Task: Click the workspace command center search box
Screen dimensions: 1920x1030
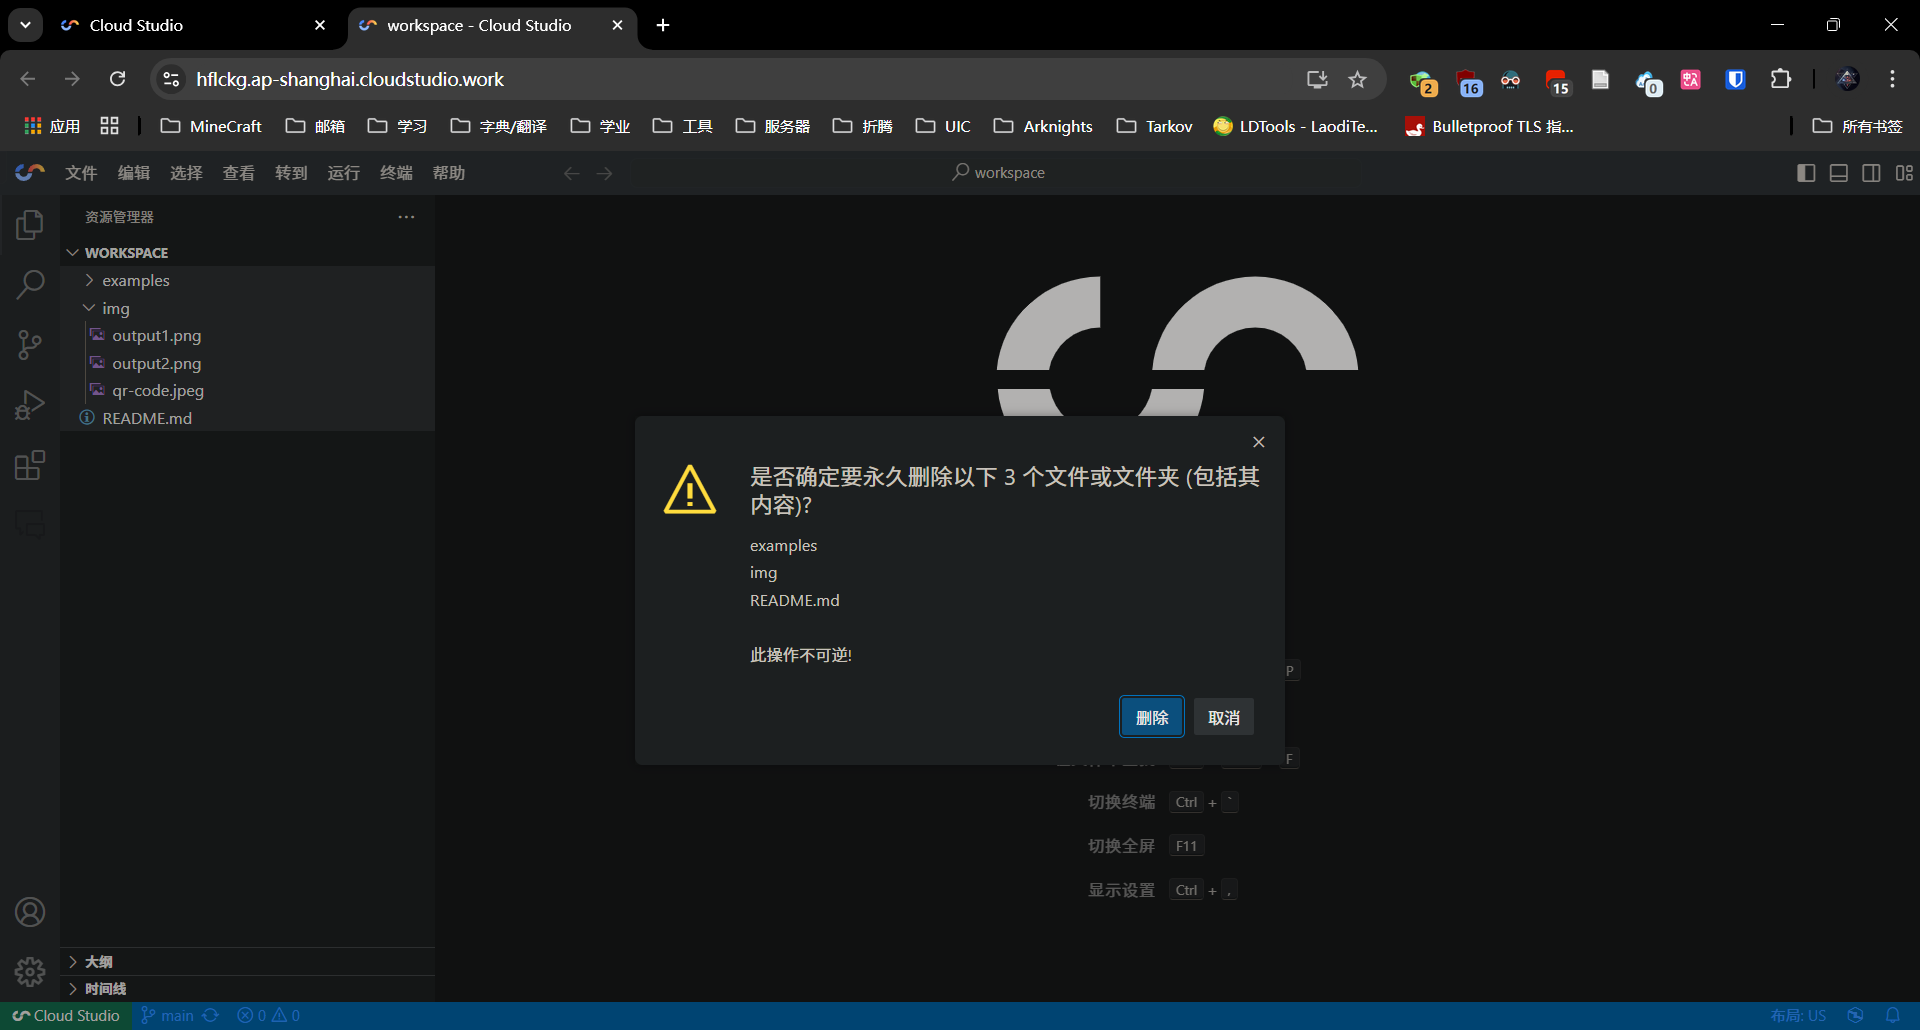Action: pos(998,173)
